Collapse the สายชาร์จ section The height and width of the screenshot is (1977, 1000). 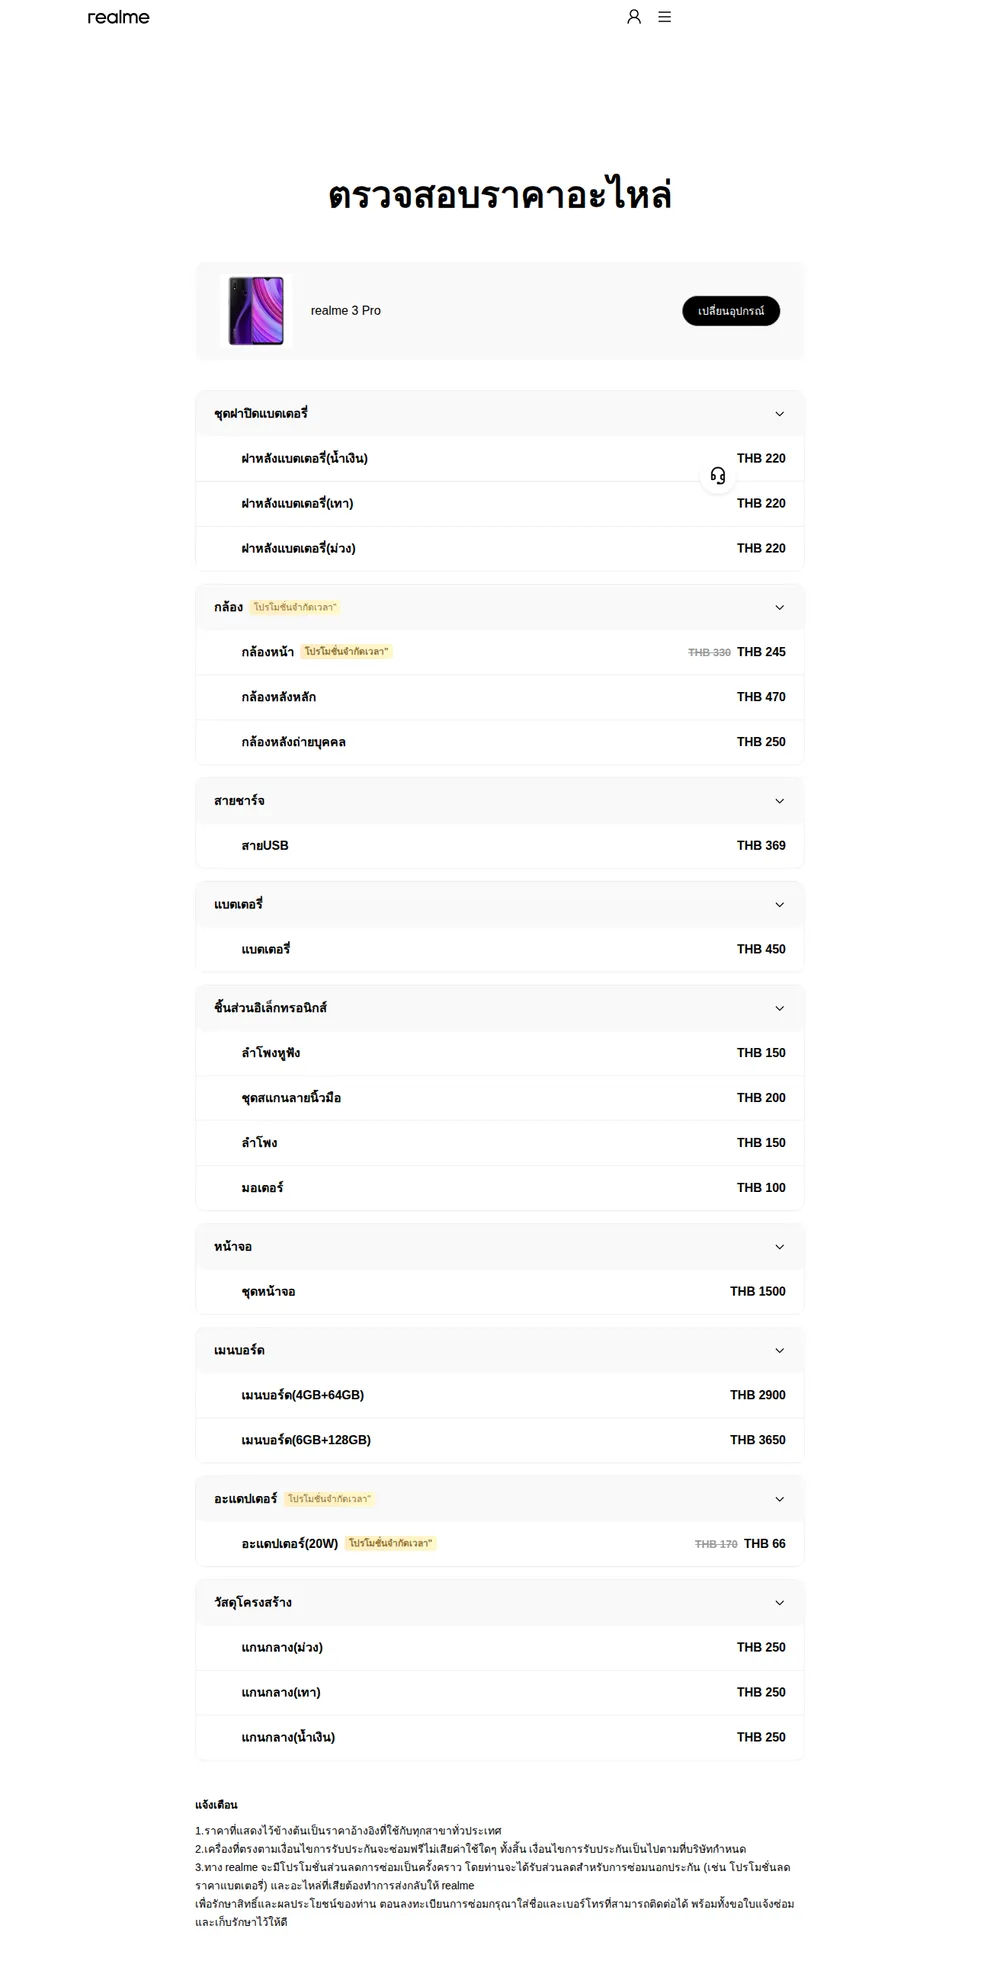780,801
